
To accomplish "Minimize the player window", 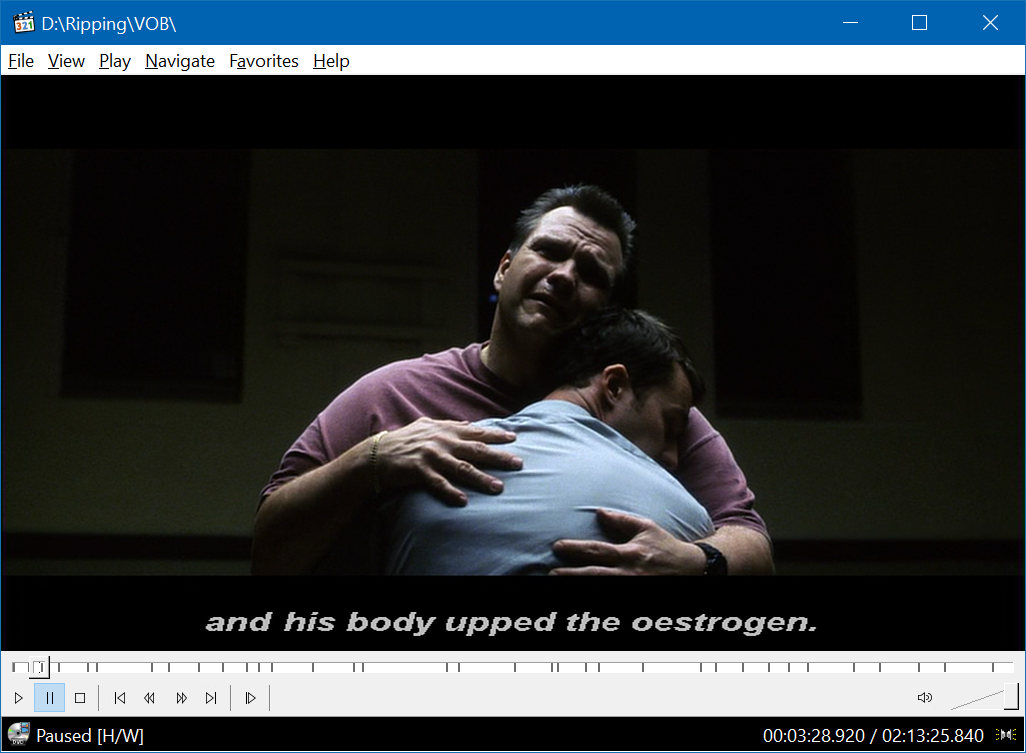I will click(851, 23).
